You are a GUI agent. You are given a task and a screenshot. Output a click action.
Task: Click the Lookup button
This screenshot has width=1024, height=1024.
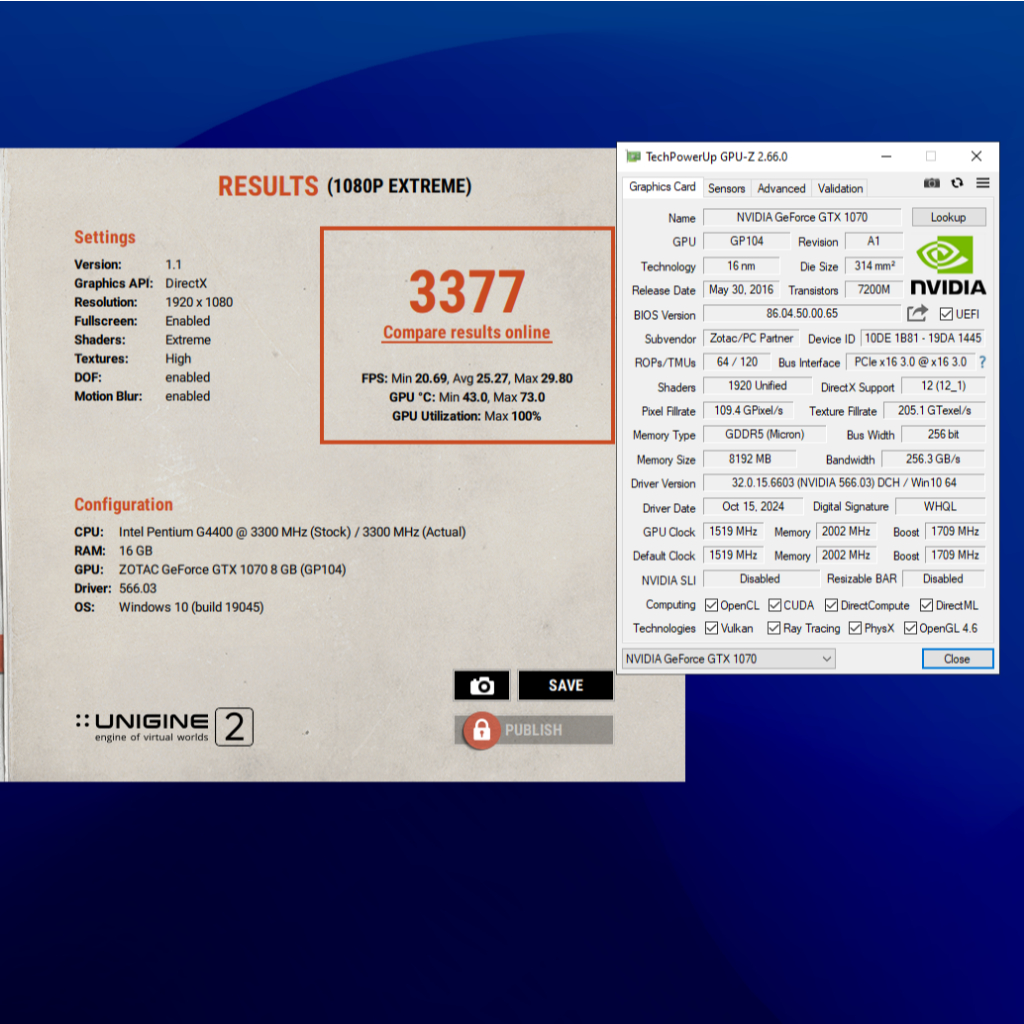click(x=948, y=217)
